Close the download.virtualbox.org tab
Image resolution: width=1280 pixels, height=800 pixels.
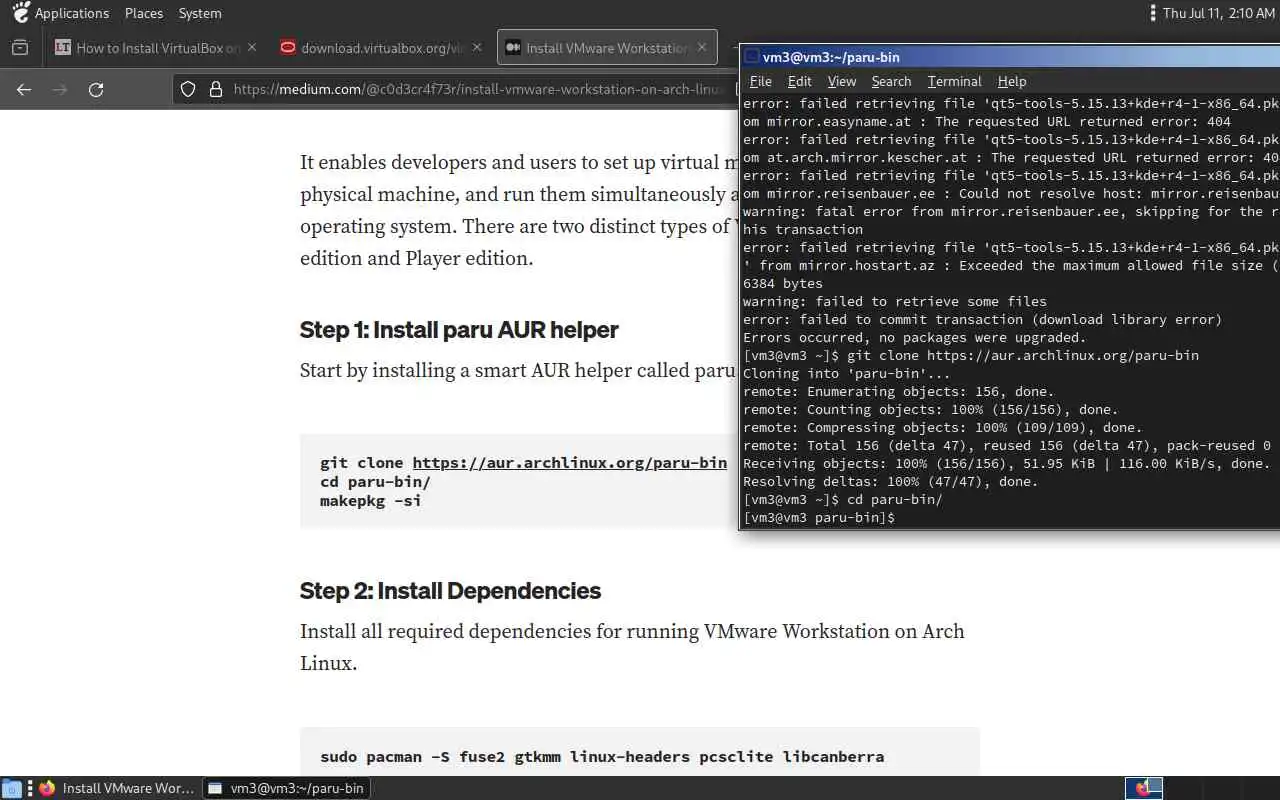pos(477,47)
